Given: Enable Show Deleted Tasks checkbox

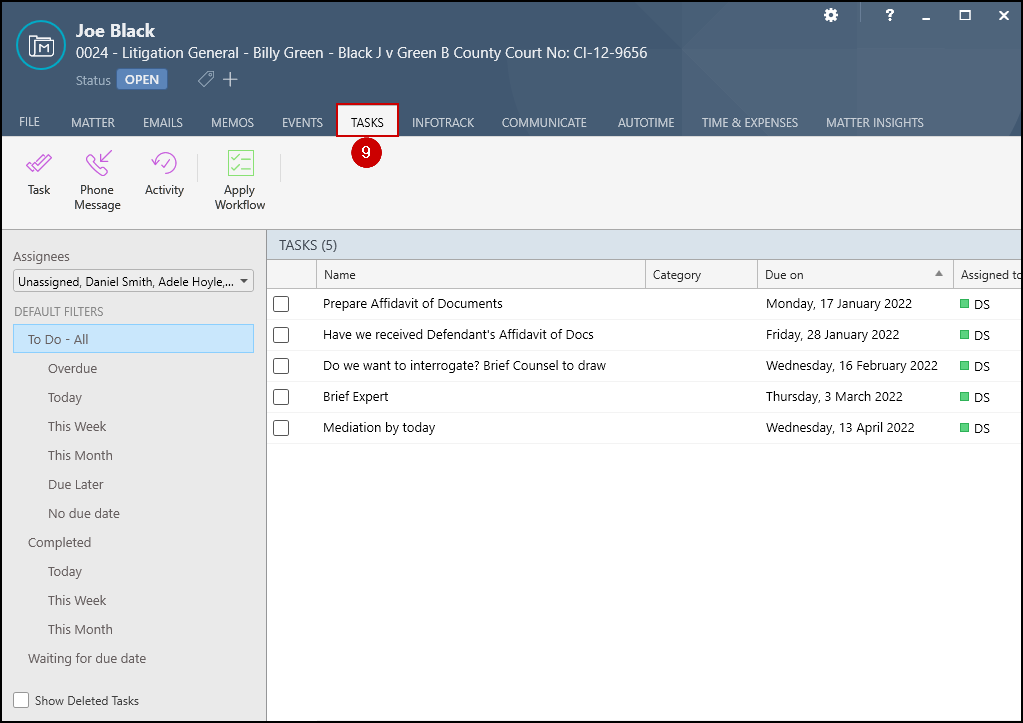Looking at the screenshot, I should pos(21,701).
